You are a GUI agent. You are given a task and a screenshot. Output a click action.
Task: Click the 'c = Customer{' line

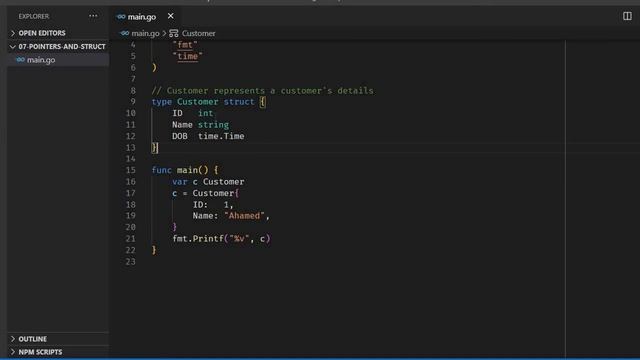205,193
